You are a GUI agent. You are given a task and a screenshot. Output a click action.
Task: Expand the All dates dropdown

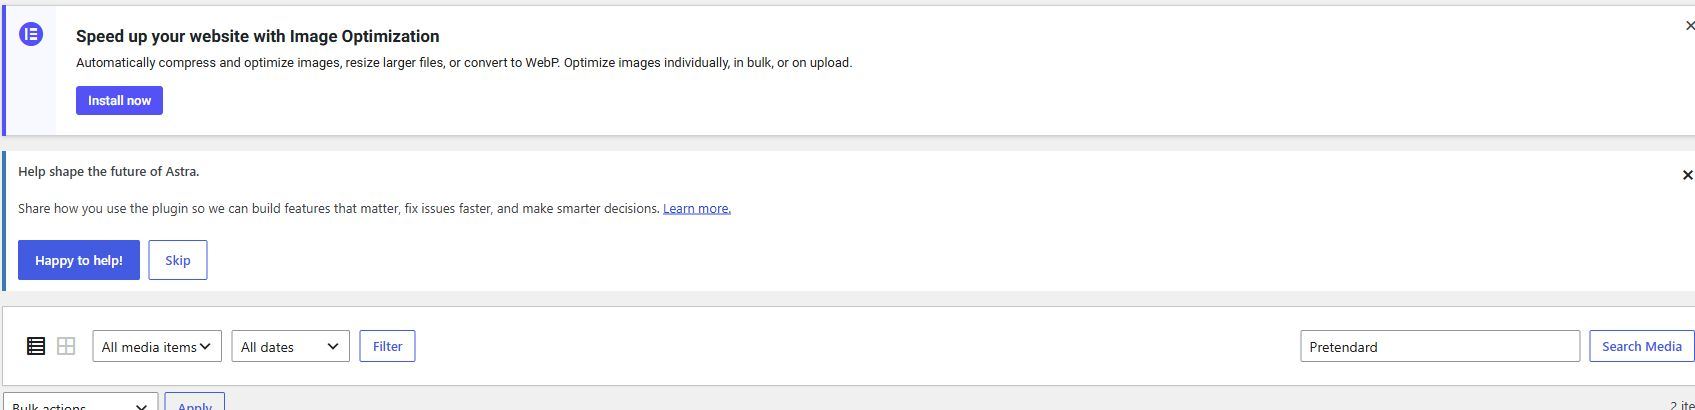tap(290, 346)
